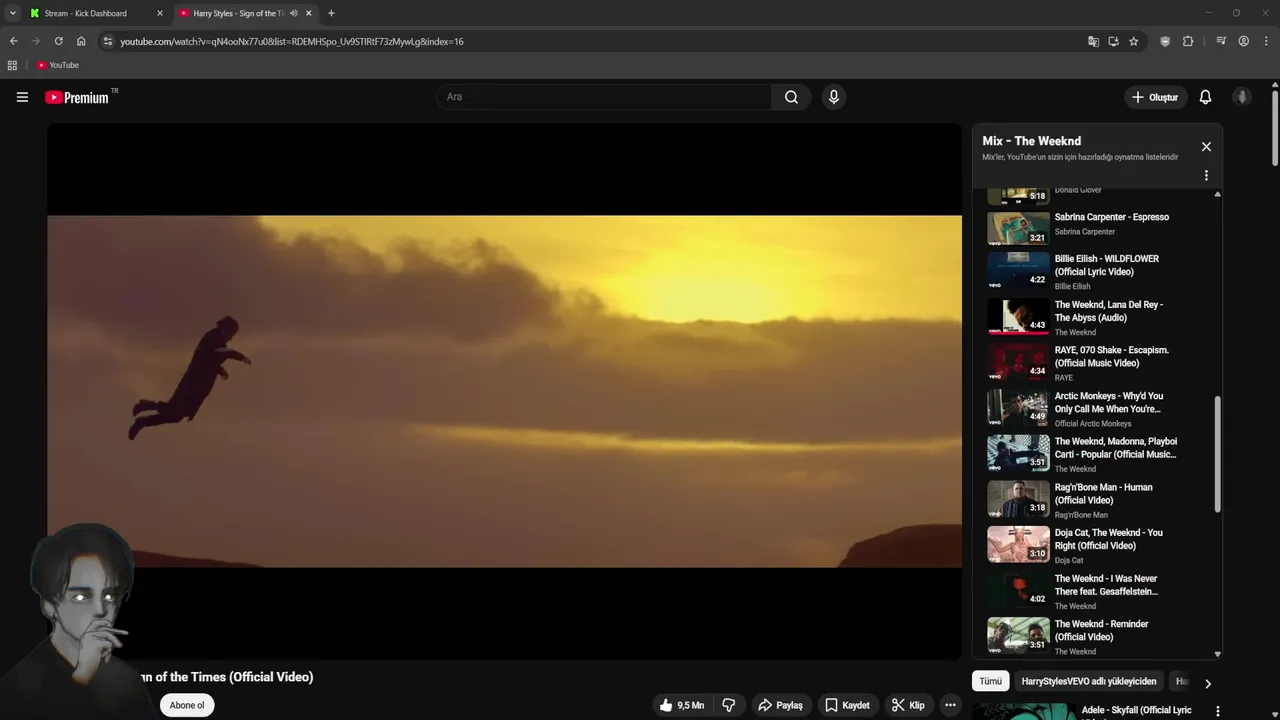Viewport: 1280px width, 720px height.
Task: Close the Harry Styles YouTube tab
Action: tap(308, 13)
